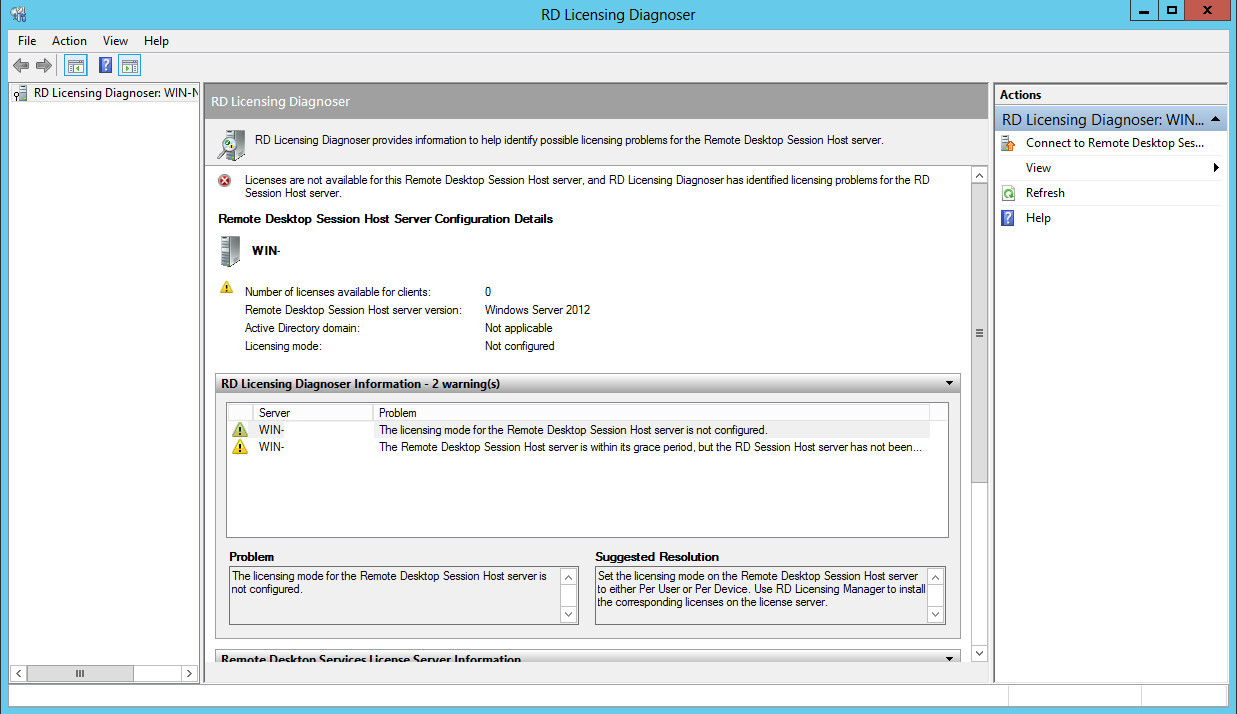Click the green Refresh icon in Actions pane
Image resolution: width=1237 pixels, height=714 pixels.
point(1009,193)
